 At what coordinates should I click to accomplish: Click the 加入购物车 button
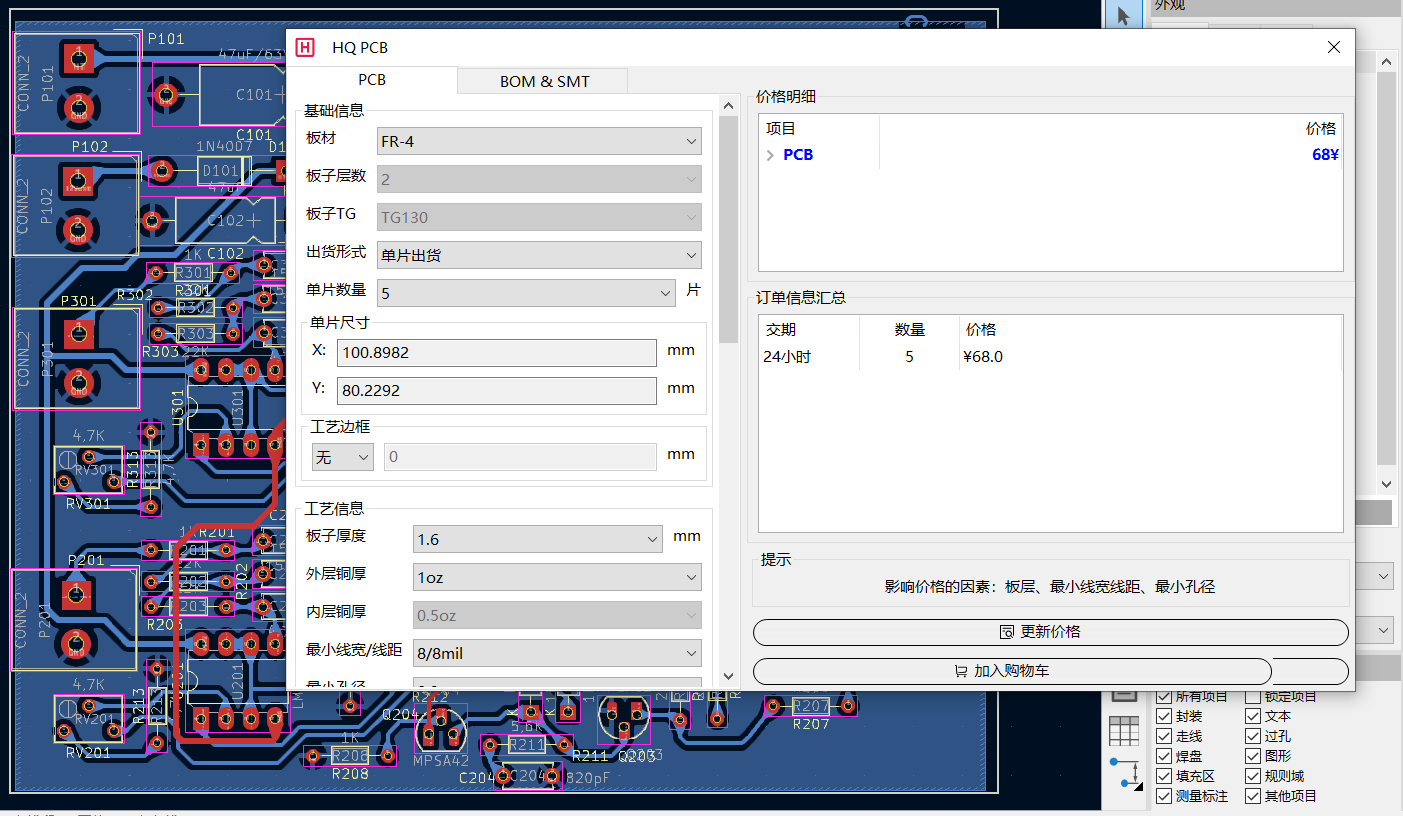pos(1011,671)
